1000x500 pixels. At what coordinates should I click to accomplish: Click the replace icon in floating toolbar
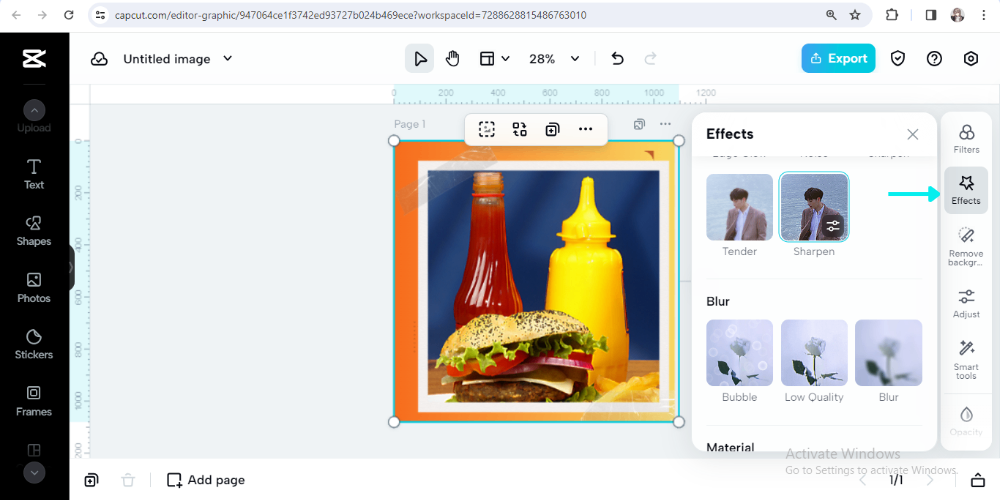520,129
